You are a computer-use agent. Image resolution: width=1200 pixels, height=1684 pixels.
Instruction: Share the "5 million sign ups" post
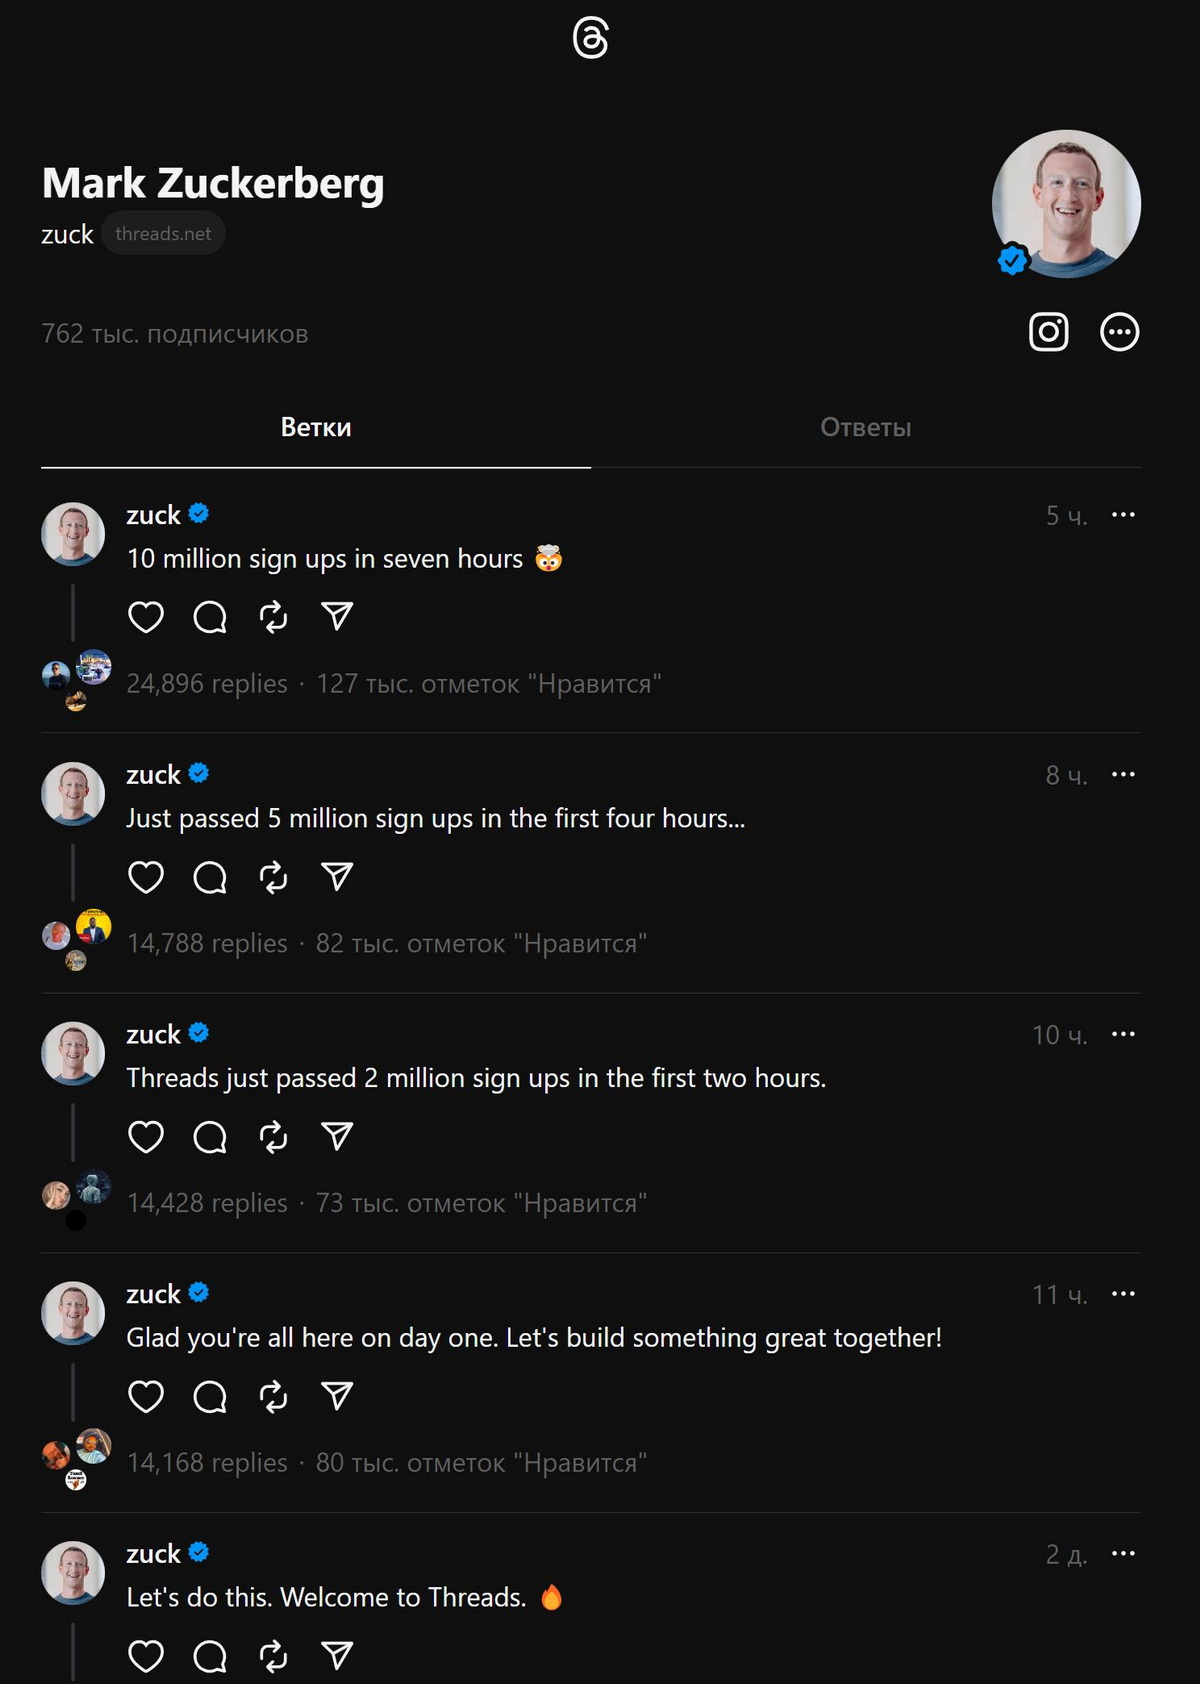(x=337, y=877)
